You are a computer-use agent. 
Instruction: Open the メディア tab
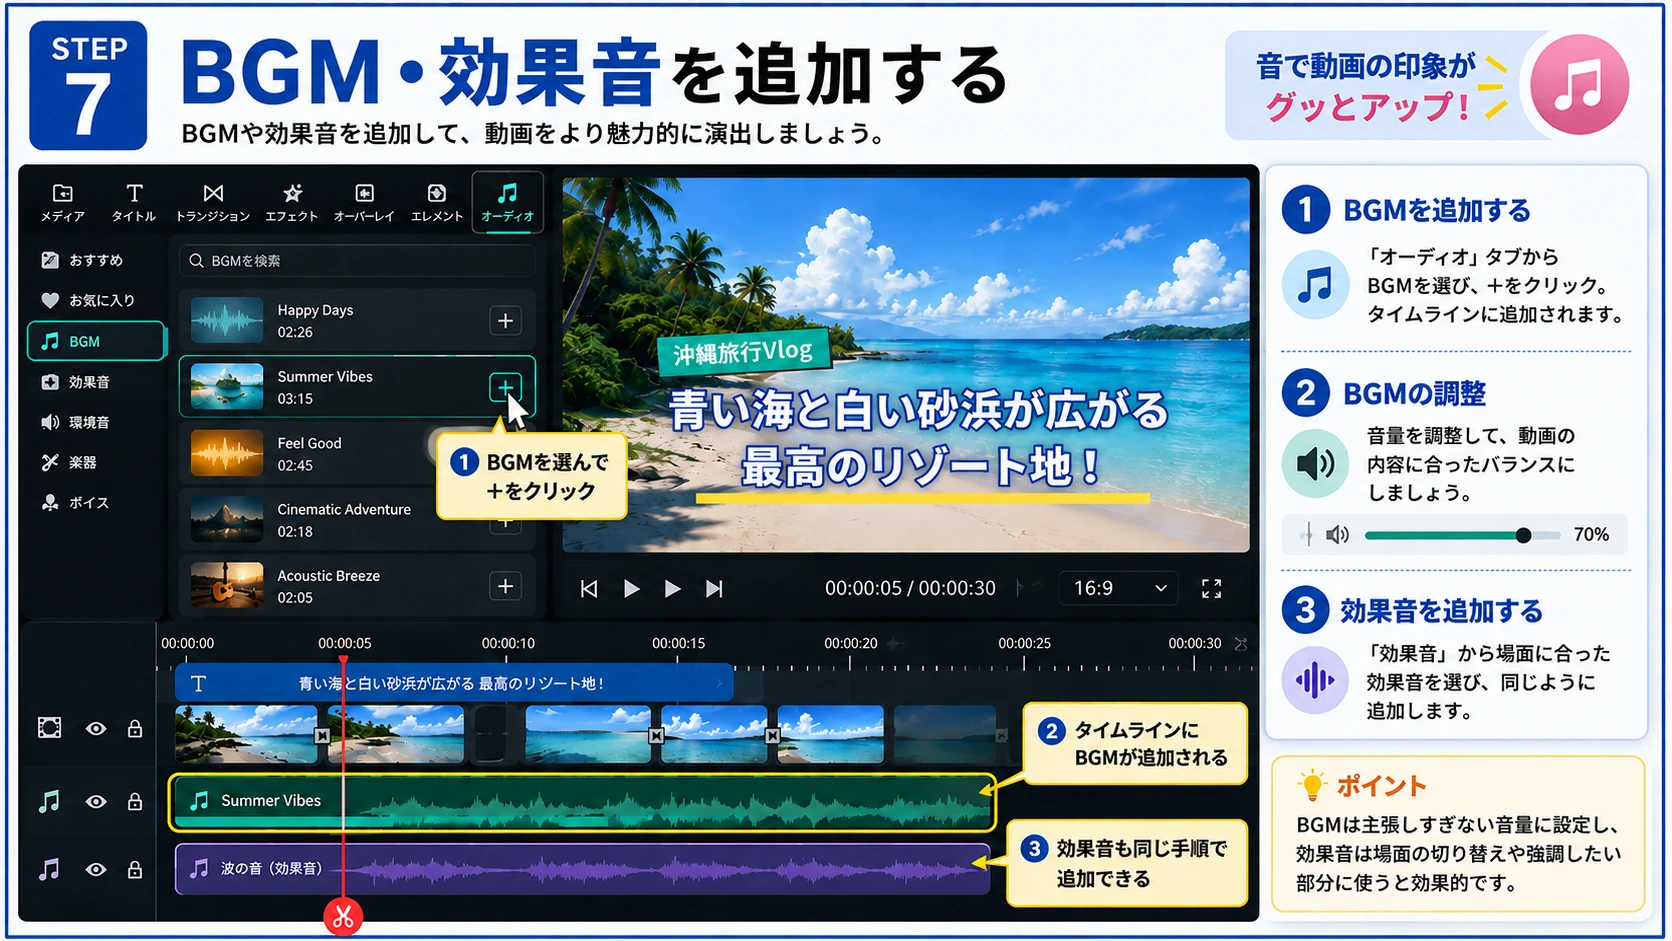click(x=62, y=202)
